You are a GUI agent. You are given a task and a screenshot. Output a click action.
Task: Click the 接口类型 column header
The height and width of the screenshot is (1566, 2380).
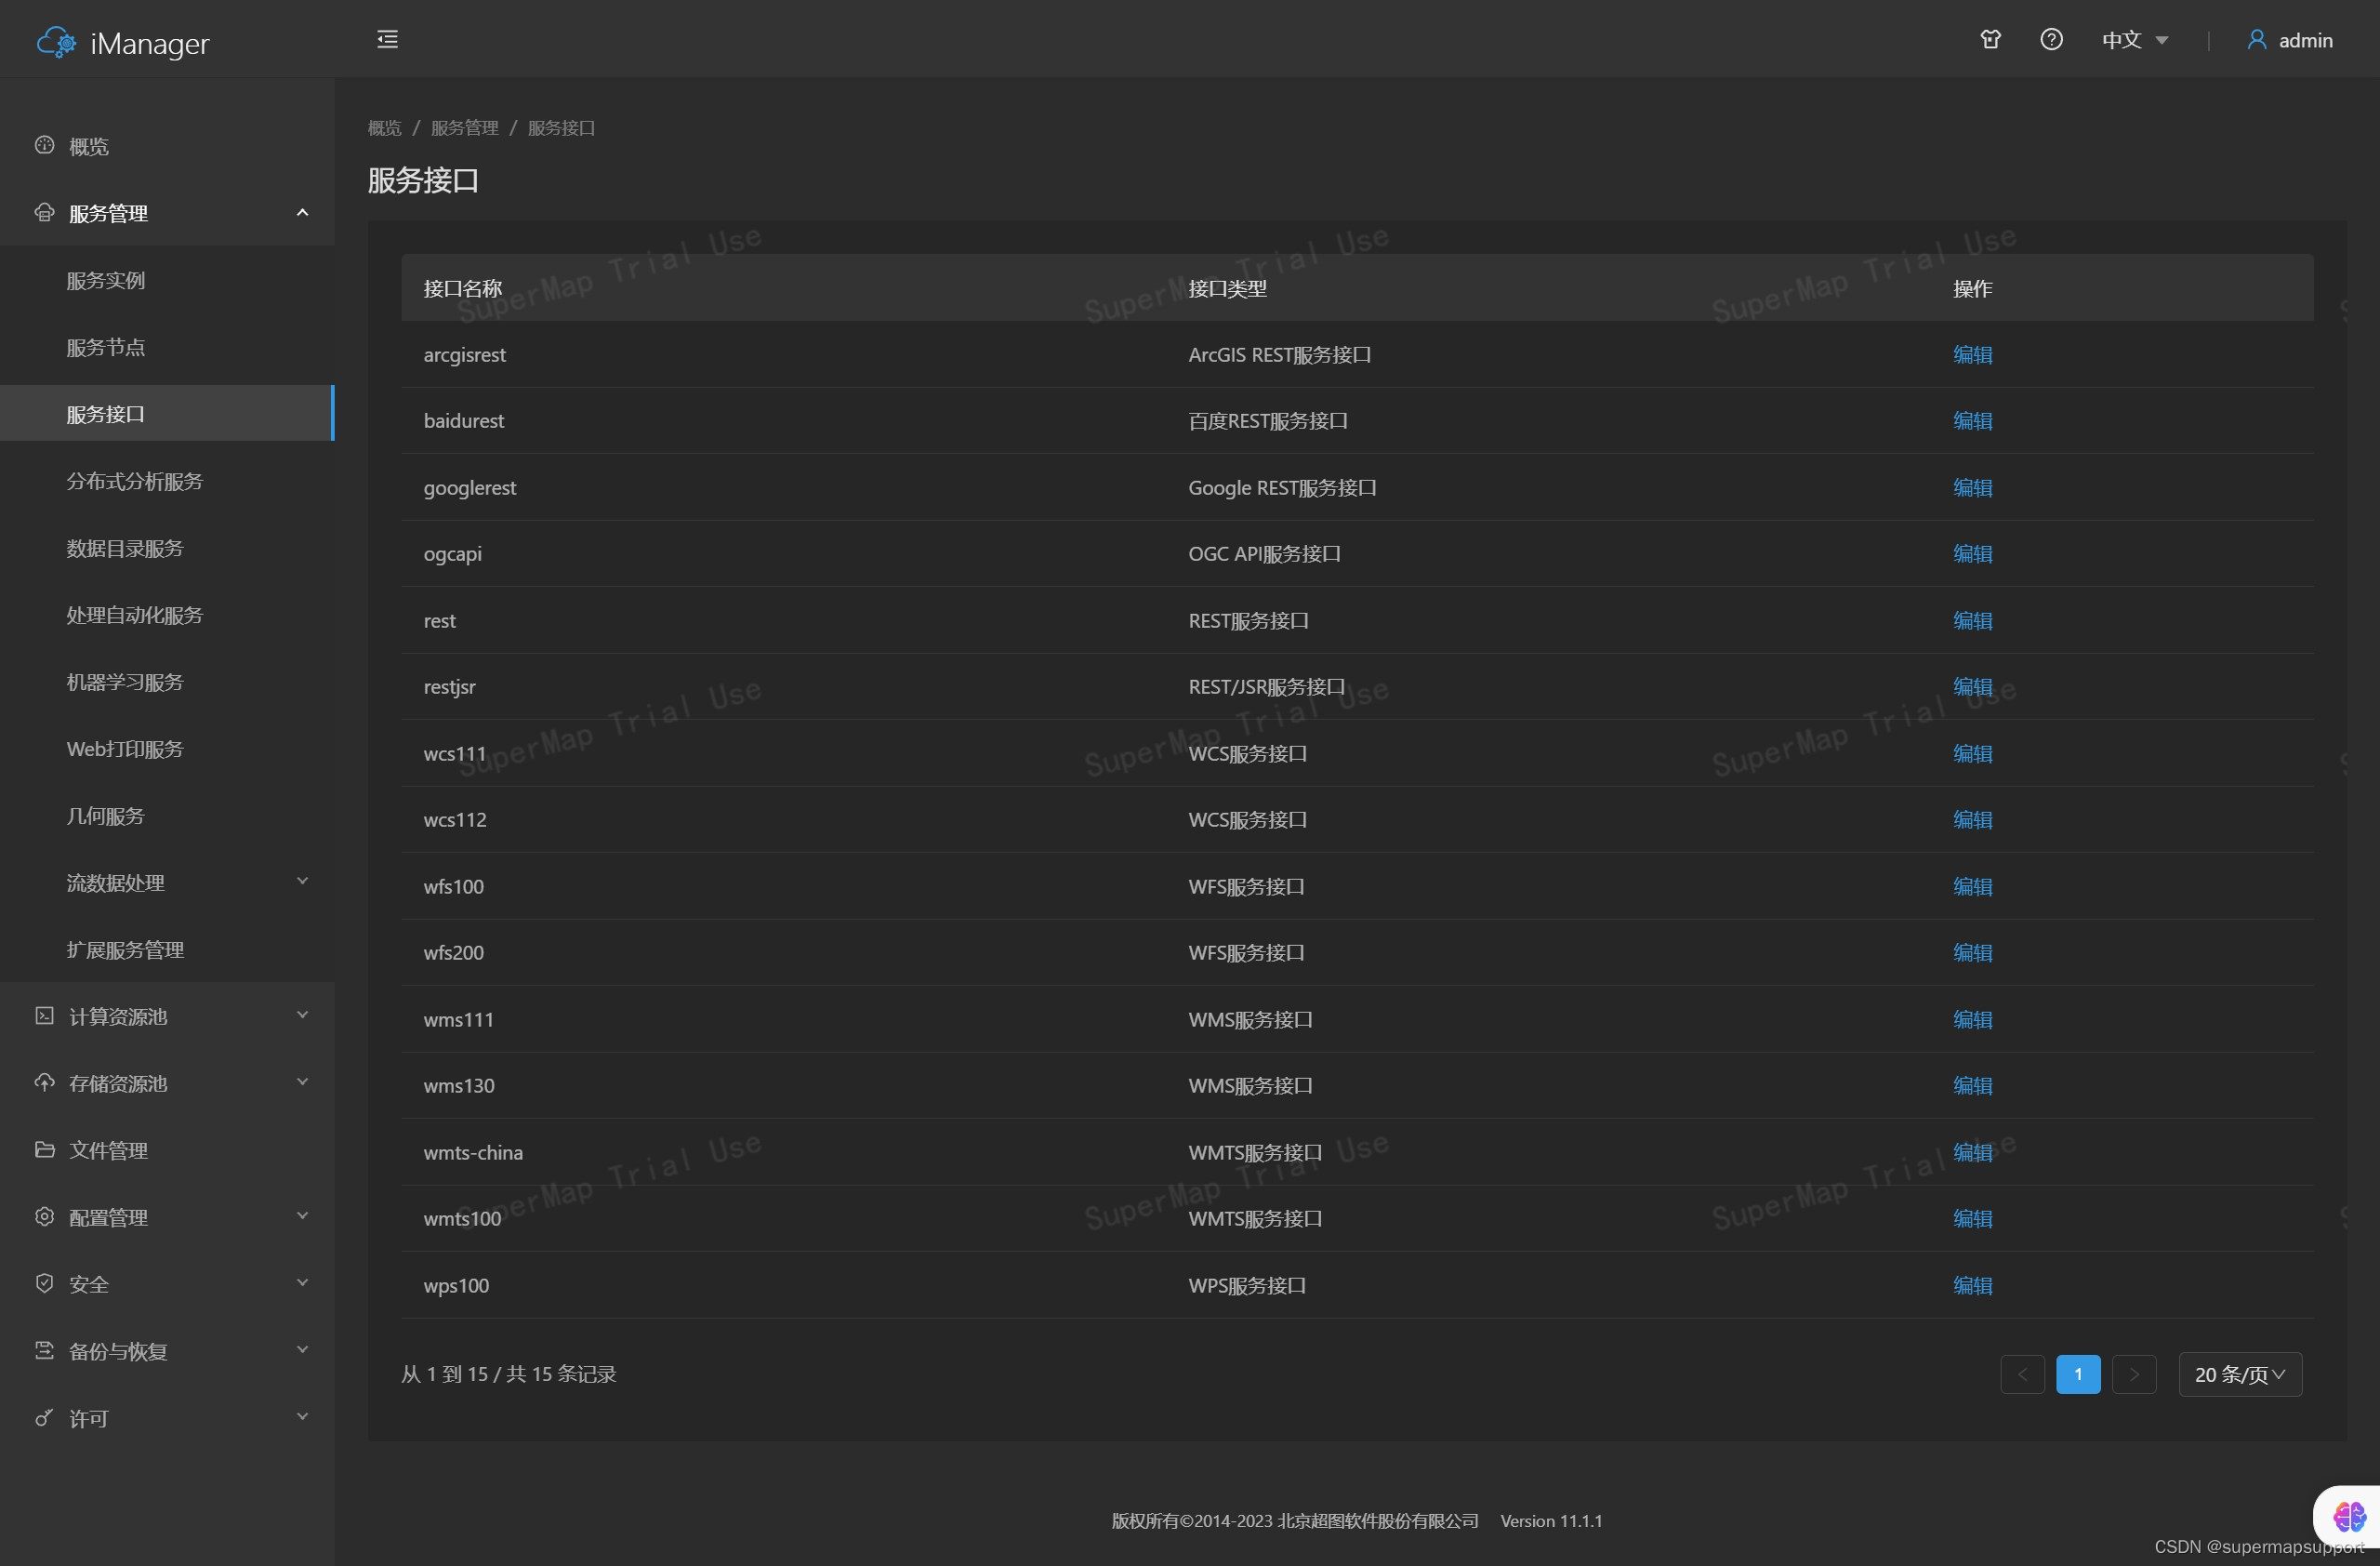(x=1227, y=288)
